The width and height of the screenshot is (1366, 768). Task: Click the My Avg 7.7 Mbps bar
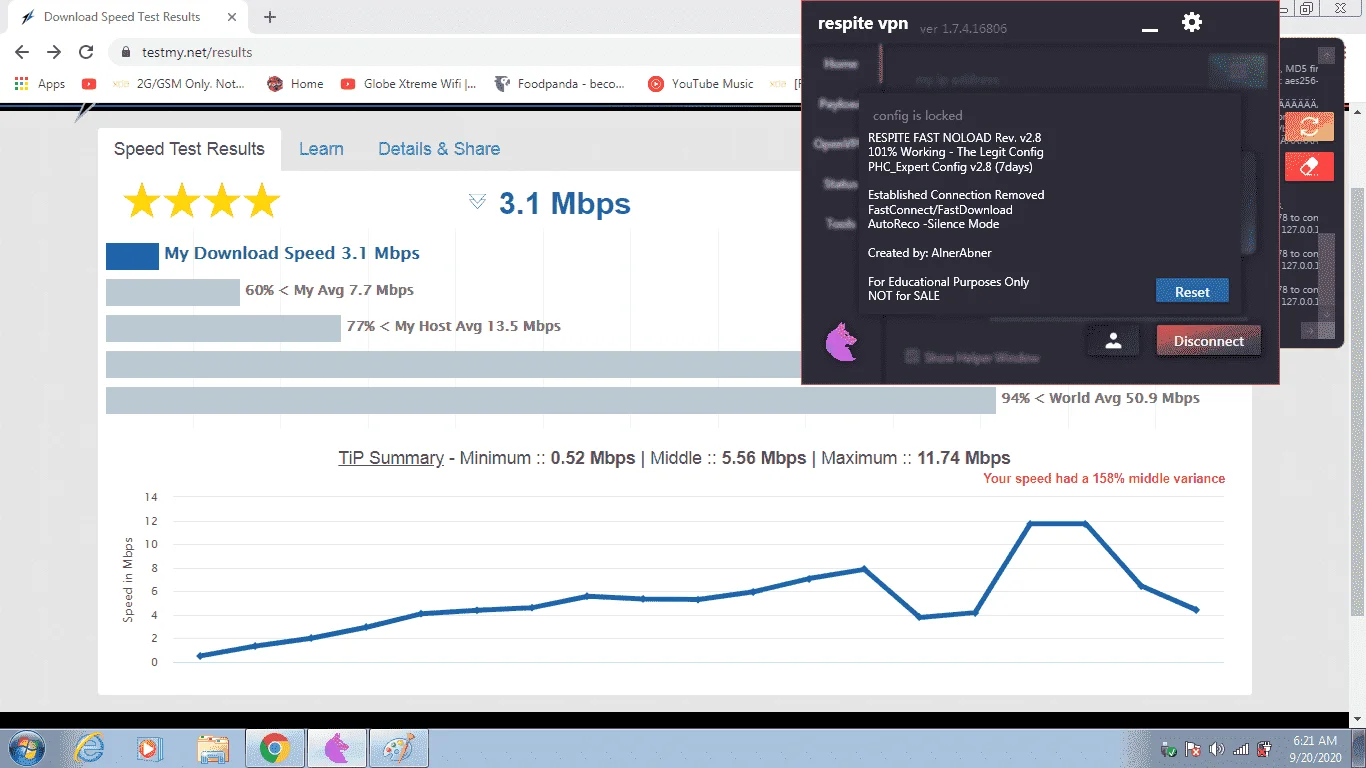pos(173,292)
